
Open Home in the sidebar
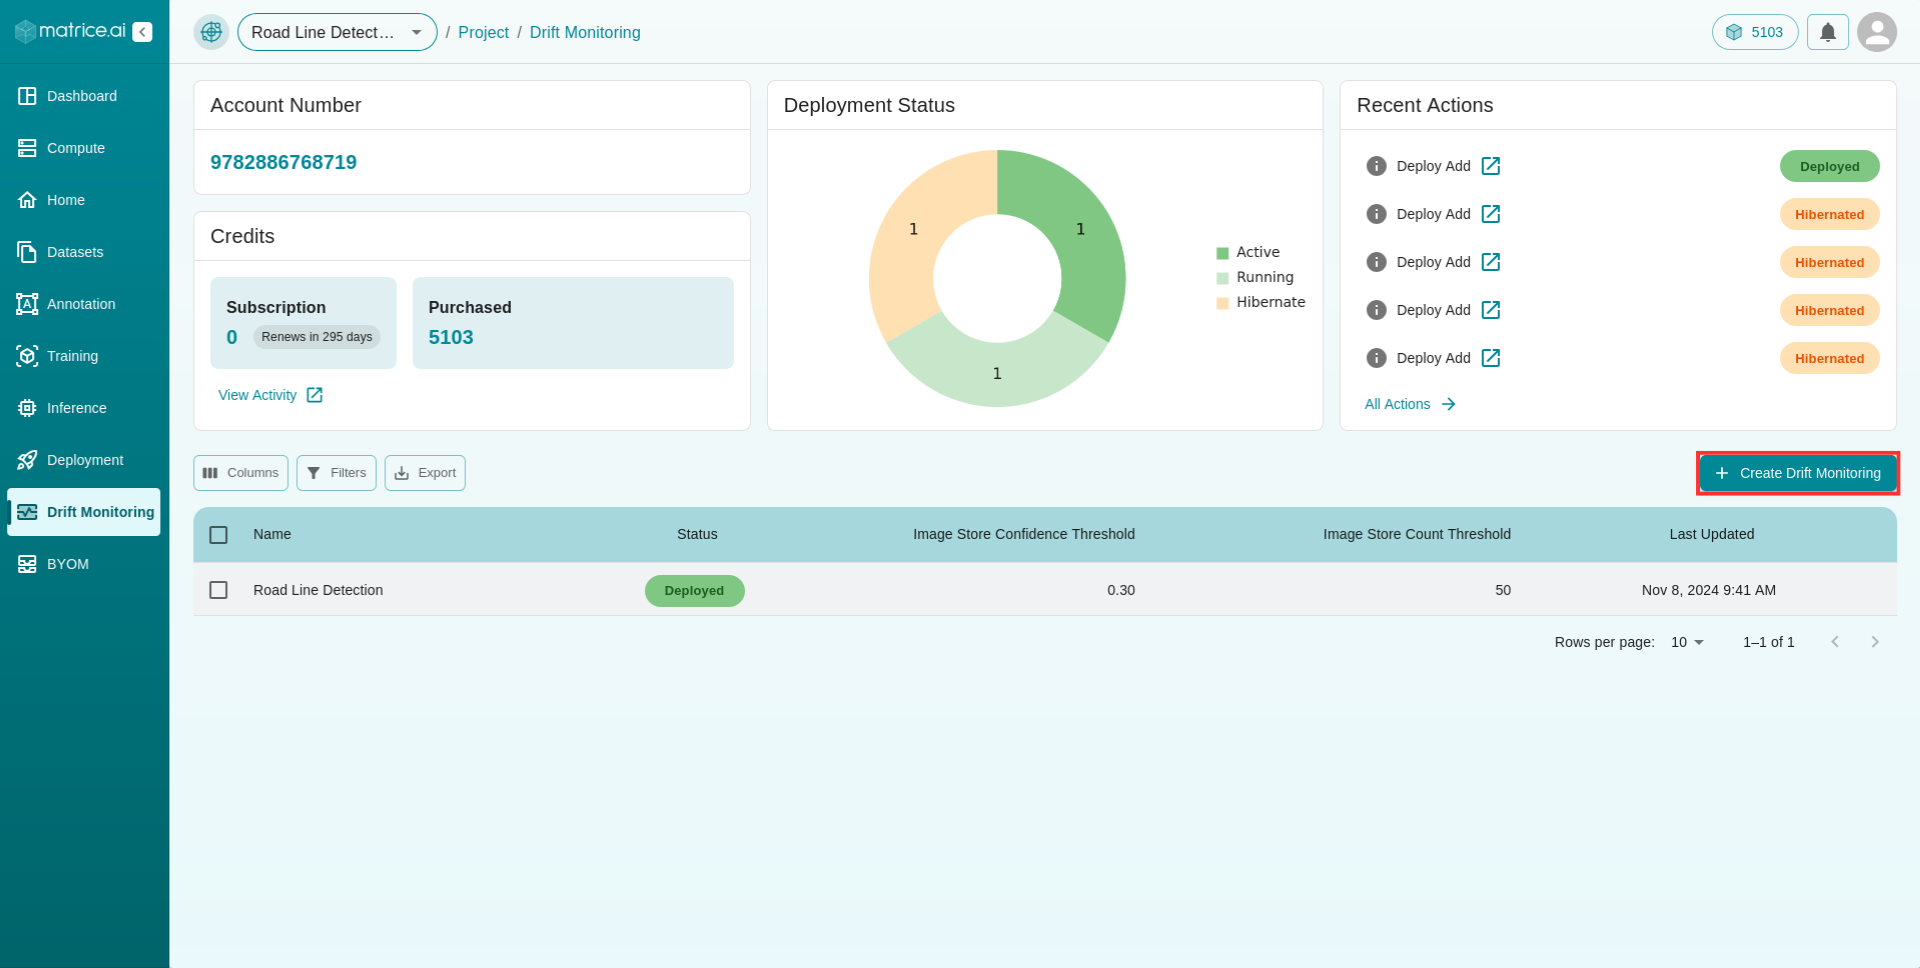[x=84, y=200]
